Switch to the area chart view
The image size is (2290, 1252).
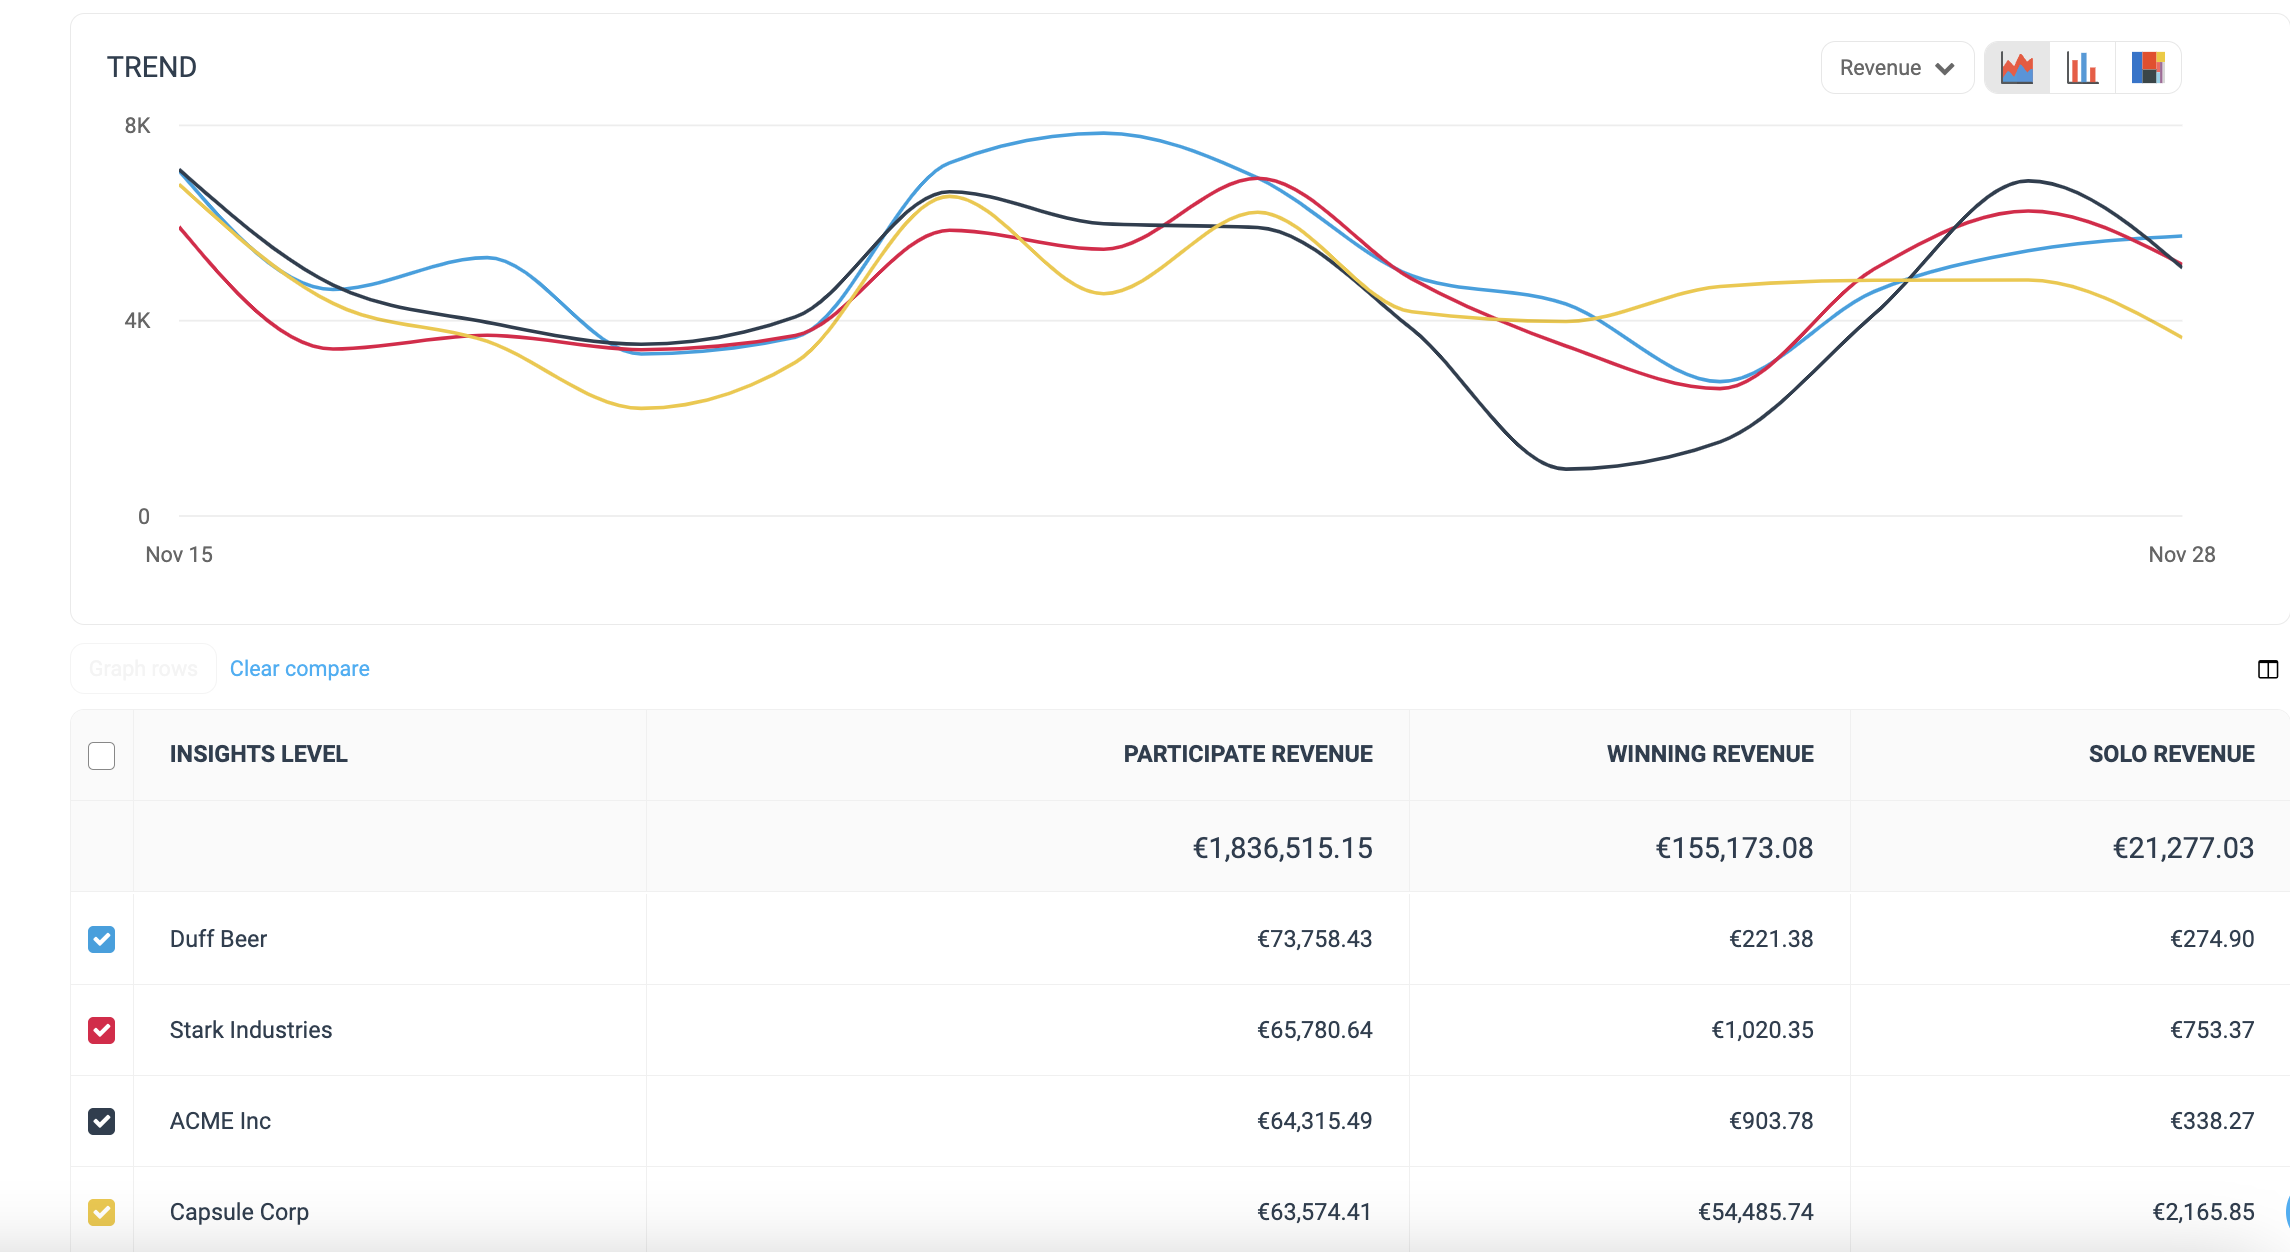[x=2017, y=68]
